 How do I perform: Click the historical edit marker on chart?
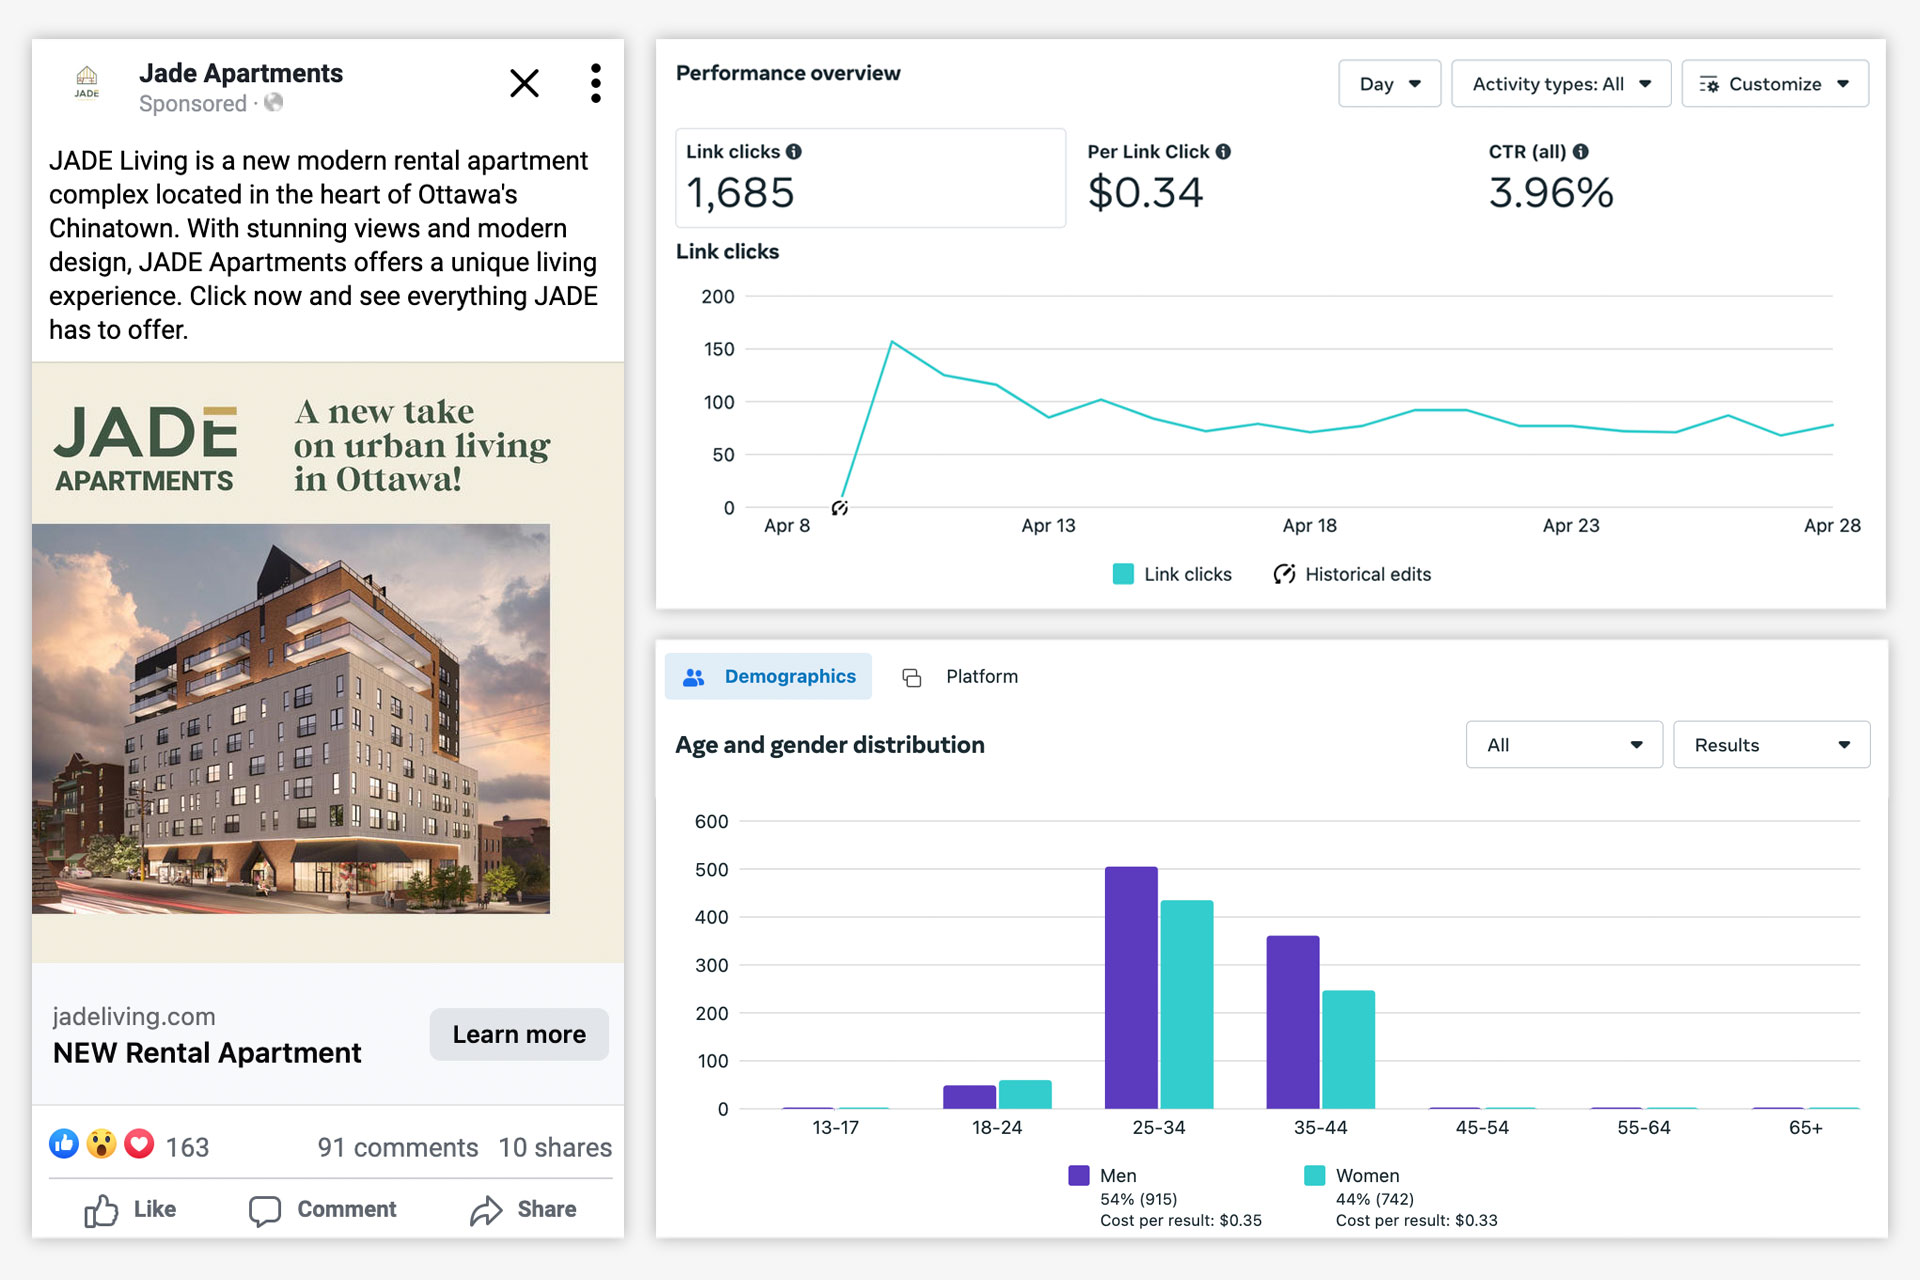[x=840, y=508]
